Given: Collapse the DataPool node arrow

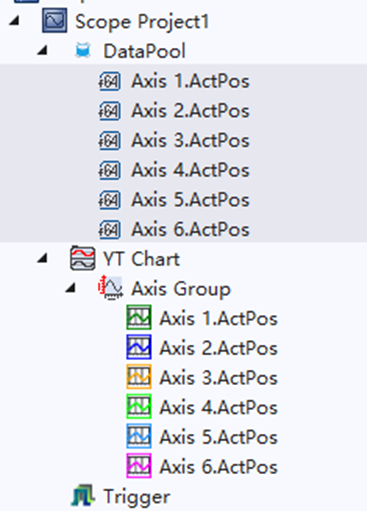Looking at the screenshot, I should tap(42, 51).
